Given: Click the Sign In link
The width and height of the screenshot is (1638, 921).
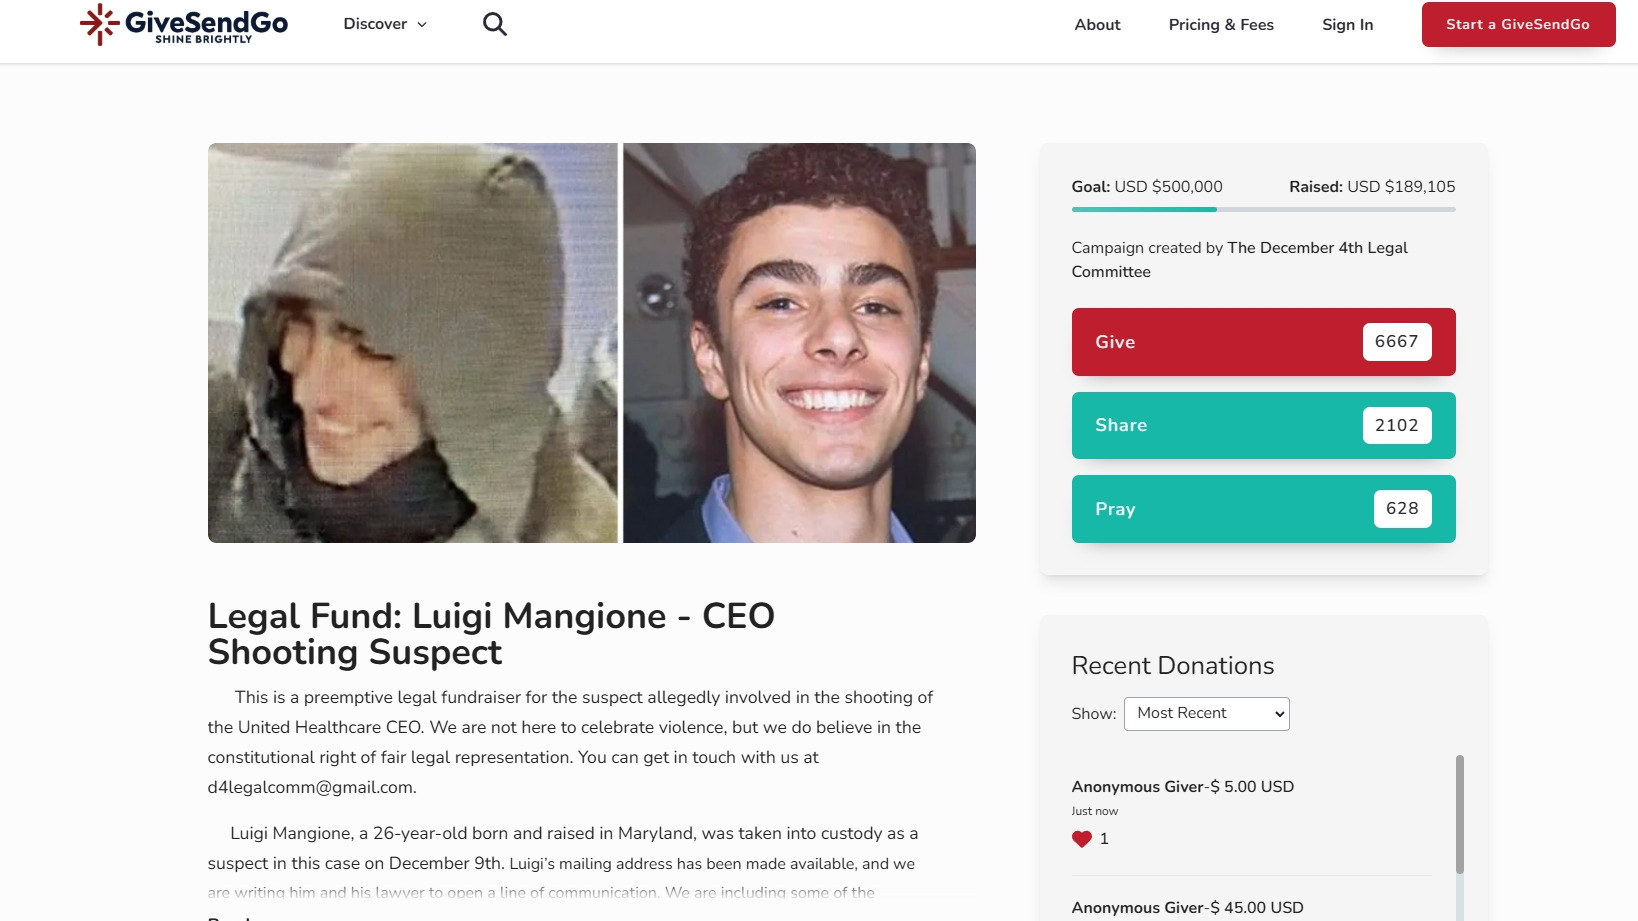Looking at the screenshot, I should point(1347,25).
